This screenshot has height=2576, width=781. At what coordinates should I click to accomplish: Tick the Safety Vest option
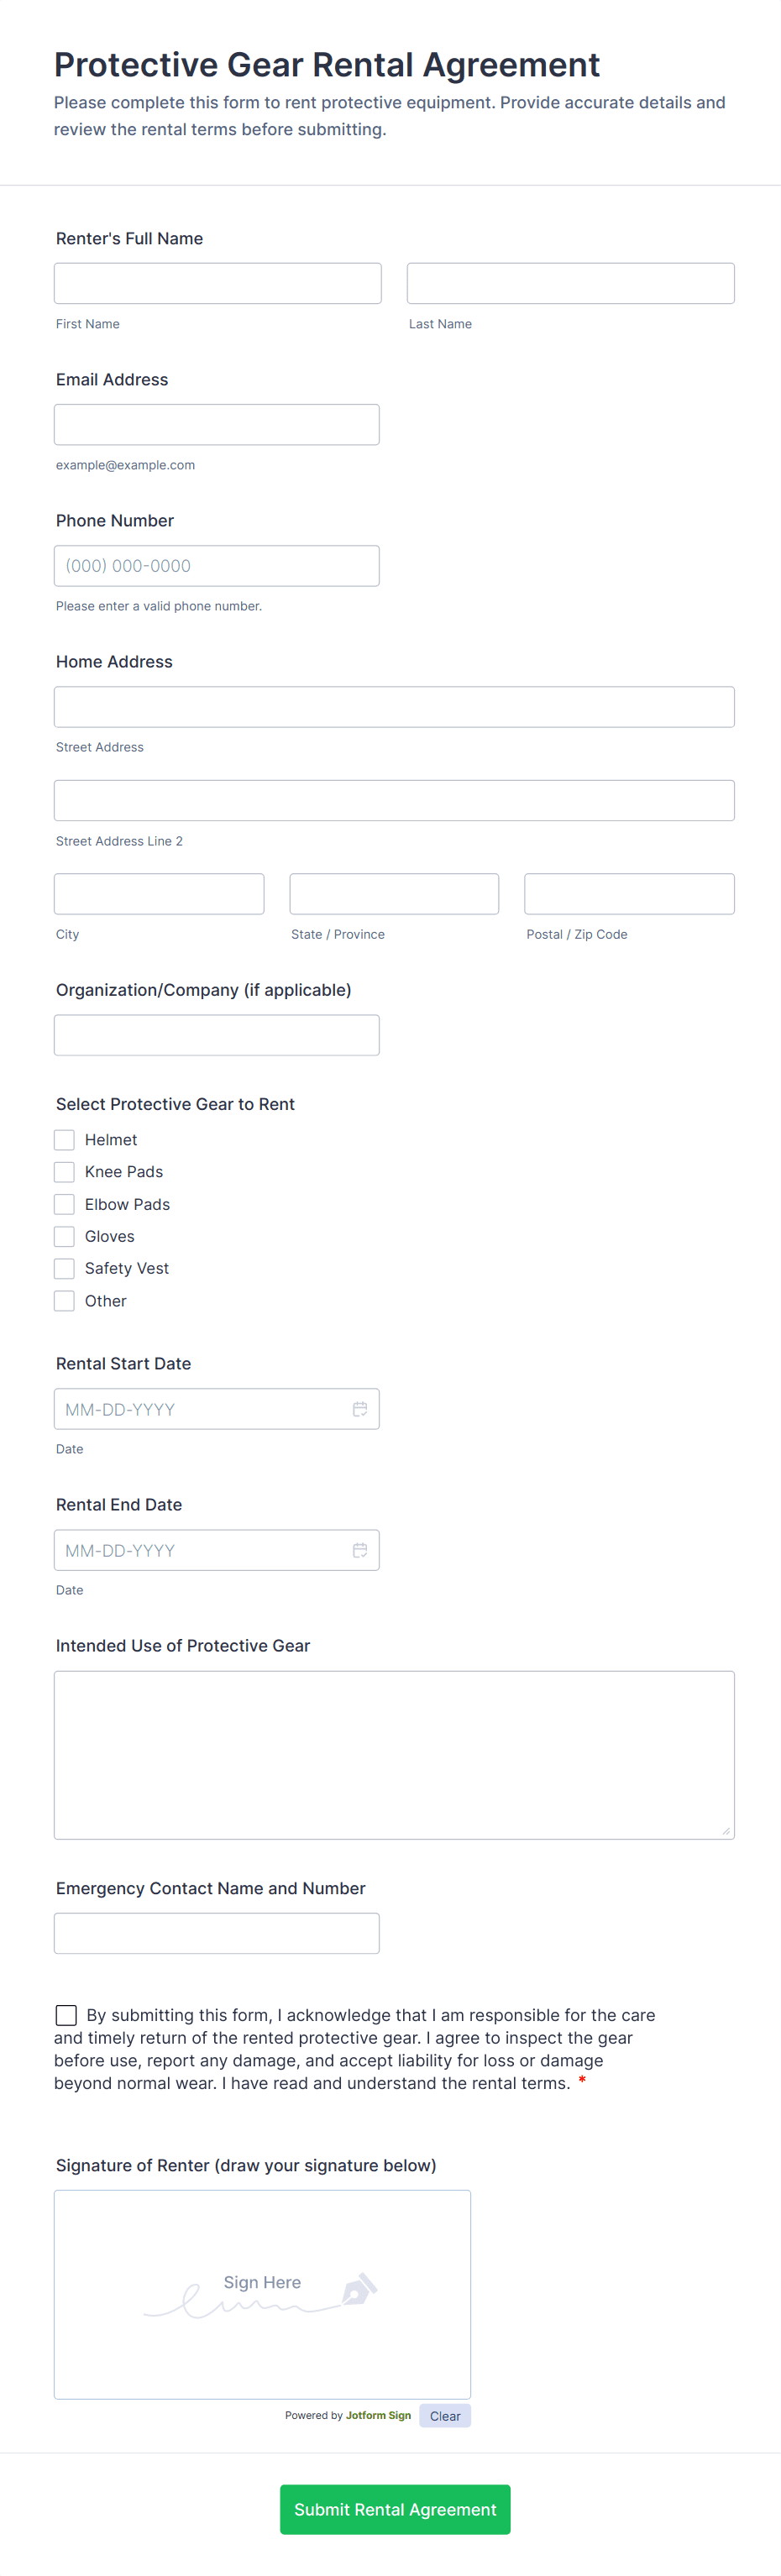pos(64,1268)
